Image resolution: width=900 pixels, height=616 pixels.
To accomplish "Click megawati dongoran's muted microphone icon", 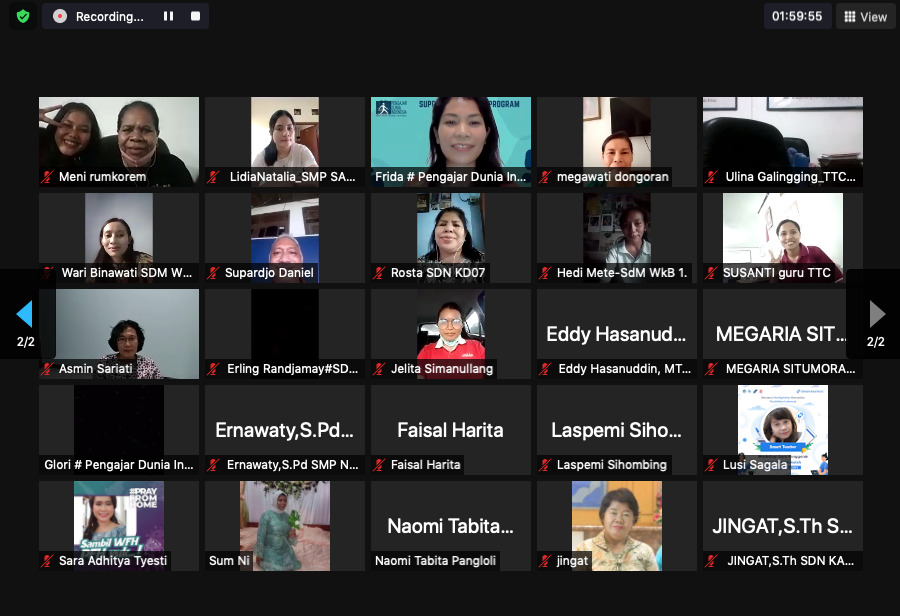I will point(545,177).
